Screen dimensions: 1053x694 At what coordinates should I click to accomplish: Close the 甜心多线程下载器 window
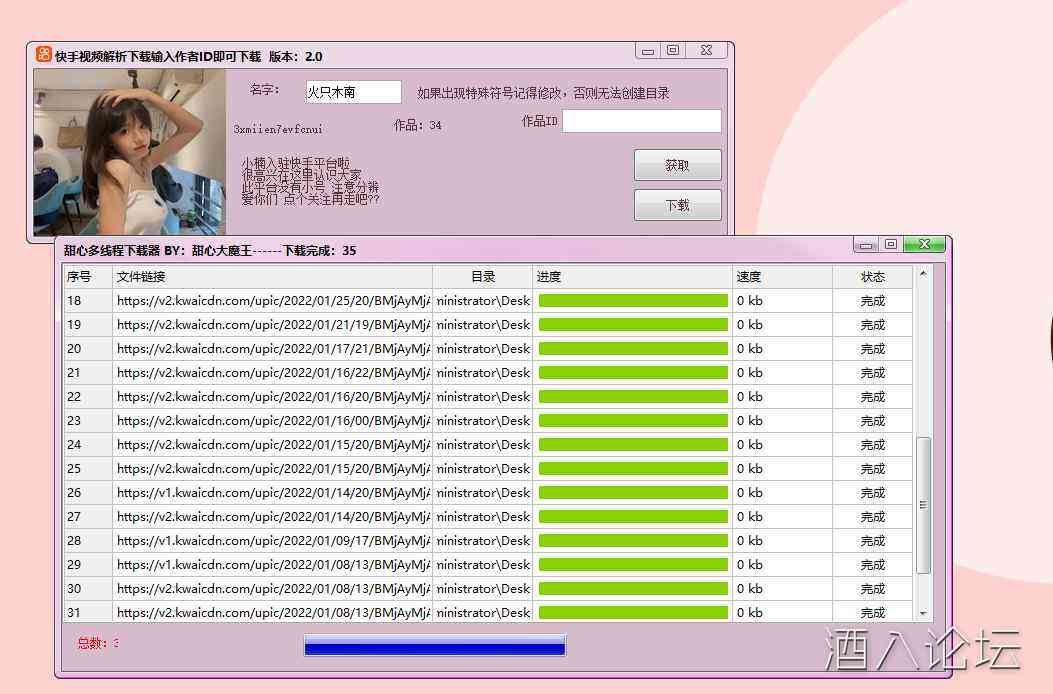click(924, 245)
